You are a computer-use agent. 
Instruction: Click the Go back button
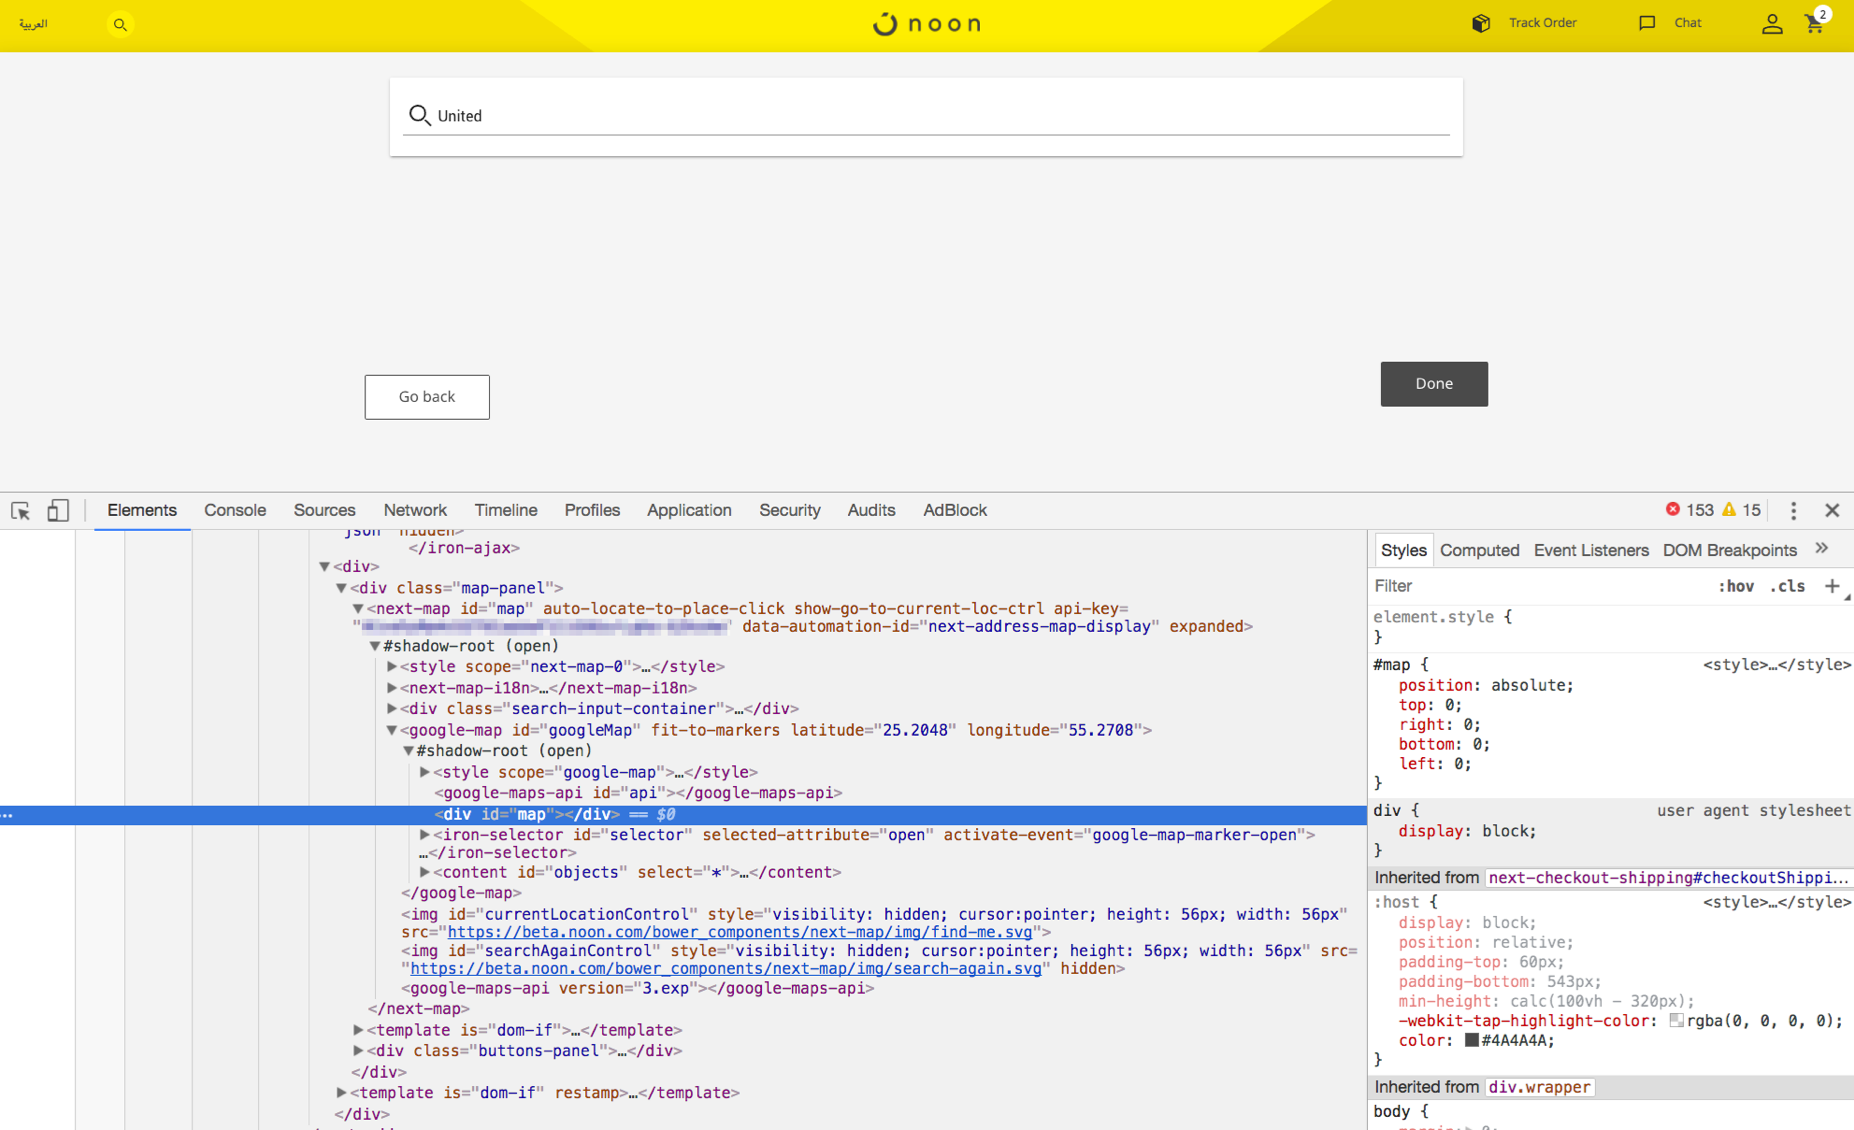[x=427, y=397]
